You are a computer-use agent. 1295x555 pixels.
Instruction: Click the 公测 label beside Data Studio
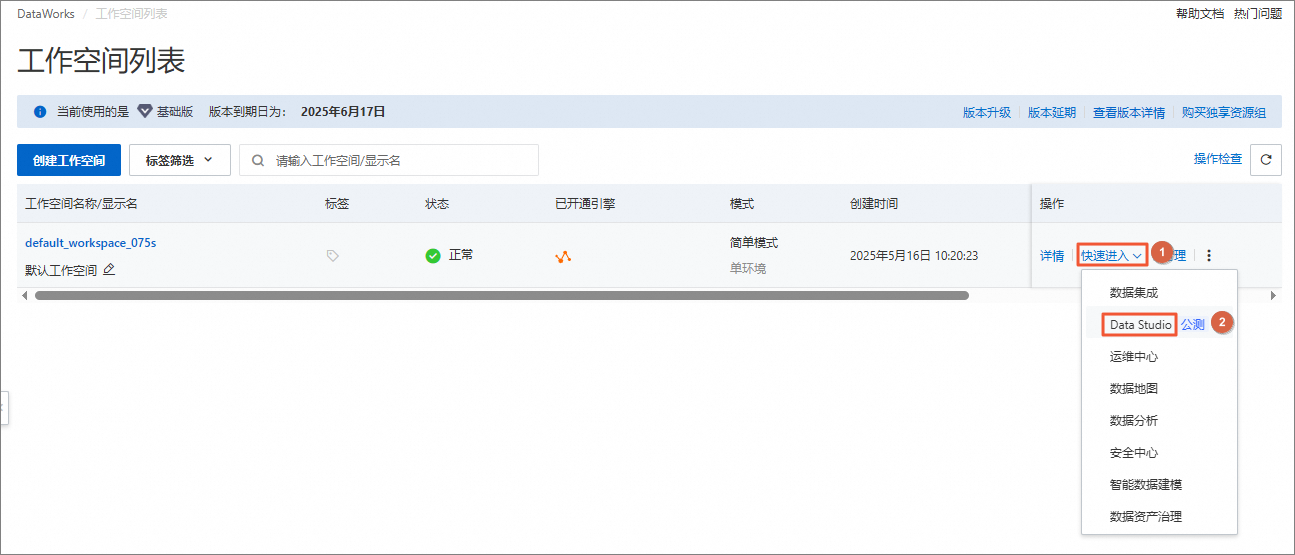coord(1192,325)
